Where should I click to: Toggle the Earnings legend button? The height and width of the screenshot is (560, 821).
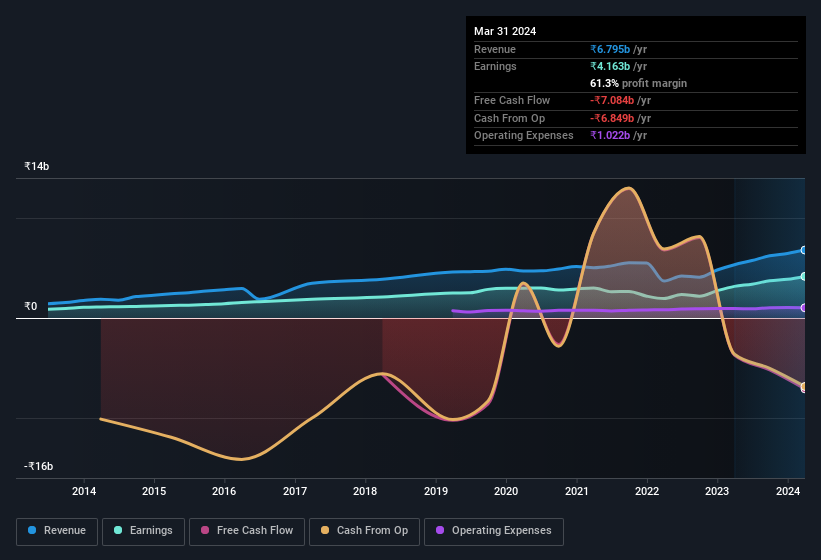pyautogui.click(x=143, y=531)
